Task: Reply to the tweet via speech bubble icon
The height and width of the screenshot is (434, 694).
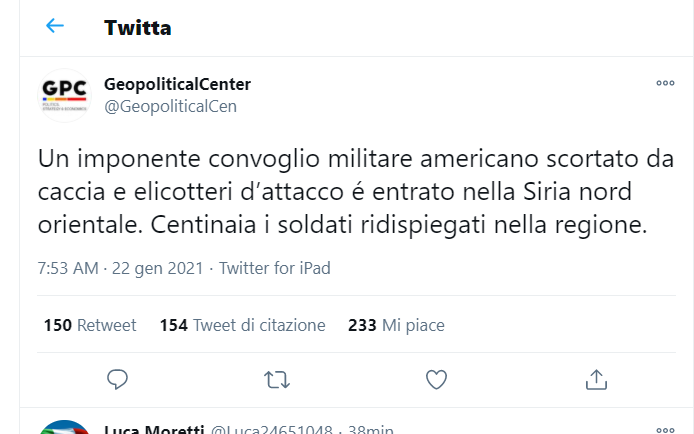Action: click(117, 379)
